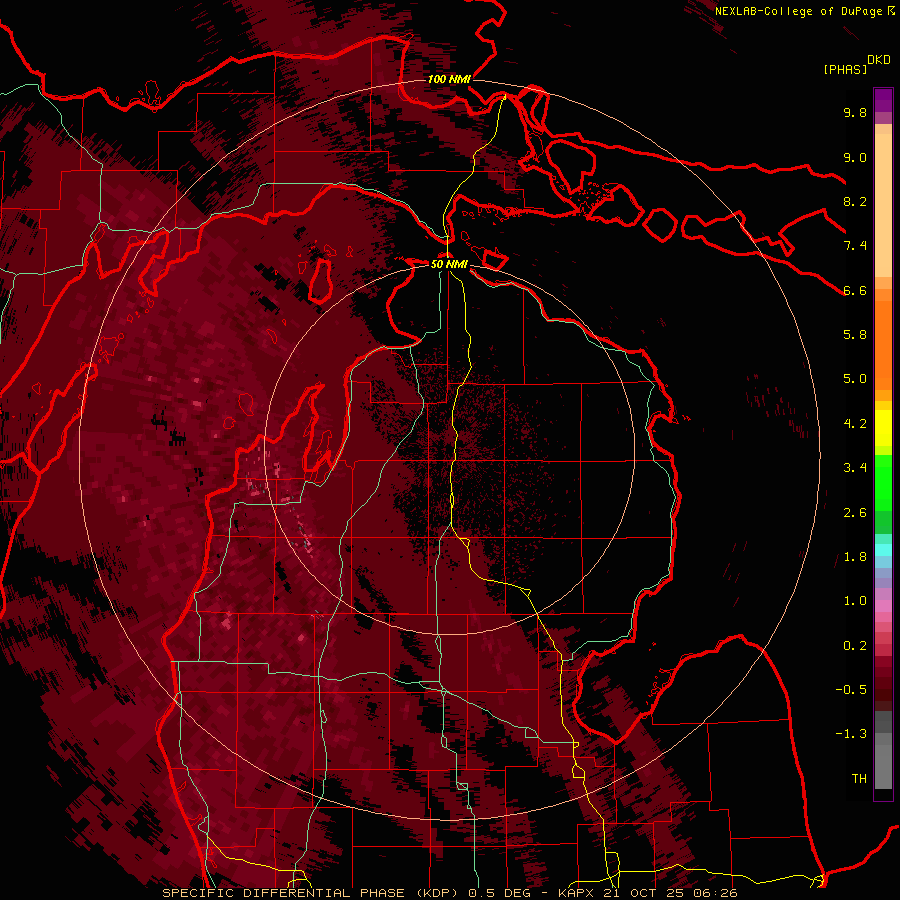Click the TH threshold label on the legend
The width and height of the screenshot is (900, 900).
click(x=859, y=778)
